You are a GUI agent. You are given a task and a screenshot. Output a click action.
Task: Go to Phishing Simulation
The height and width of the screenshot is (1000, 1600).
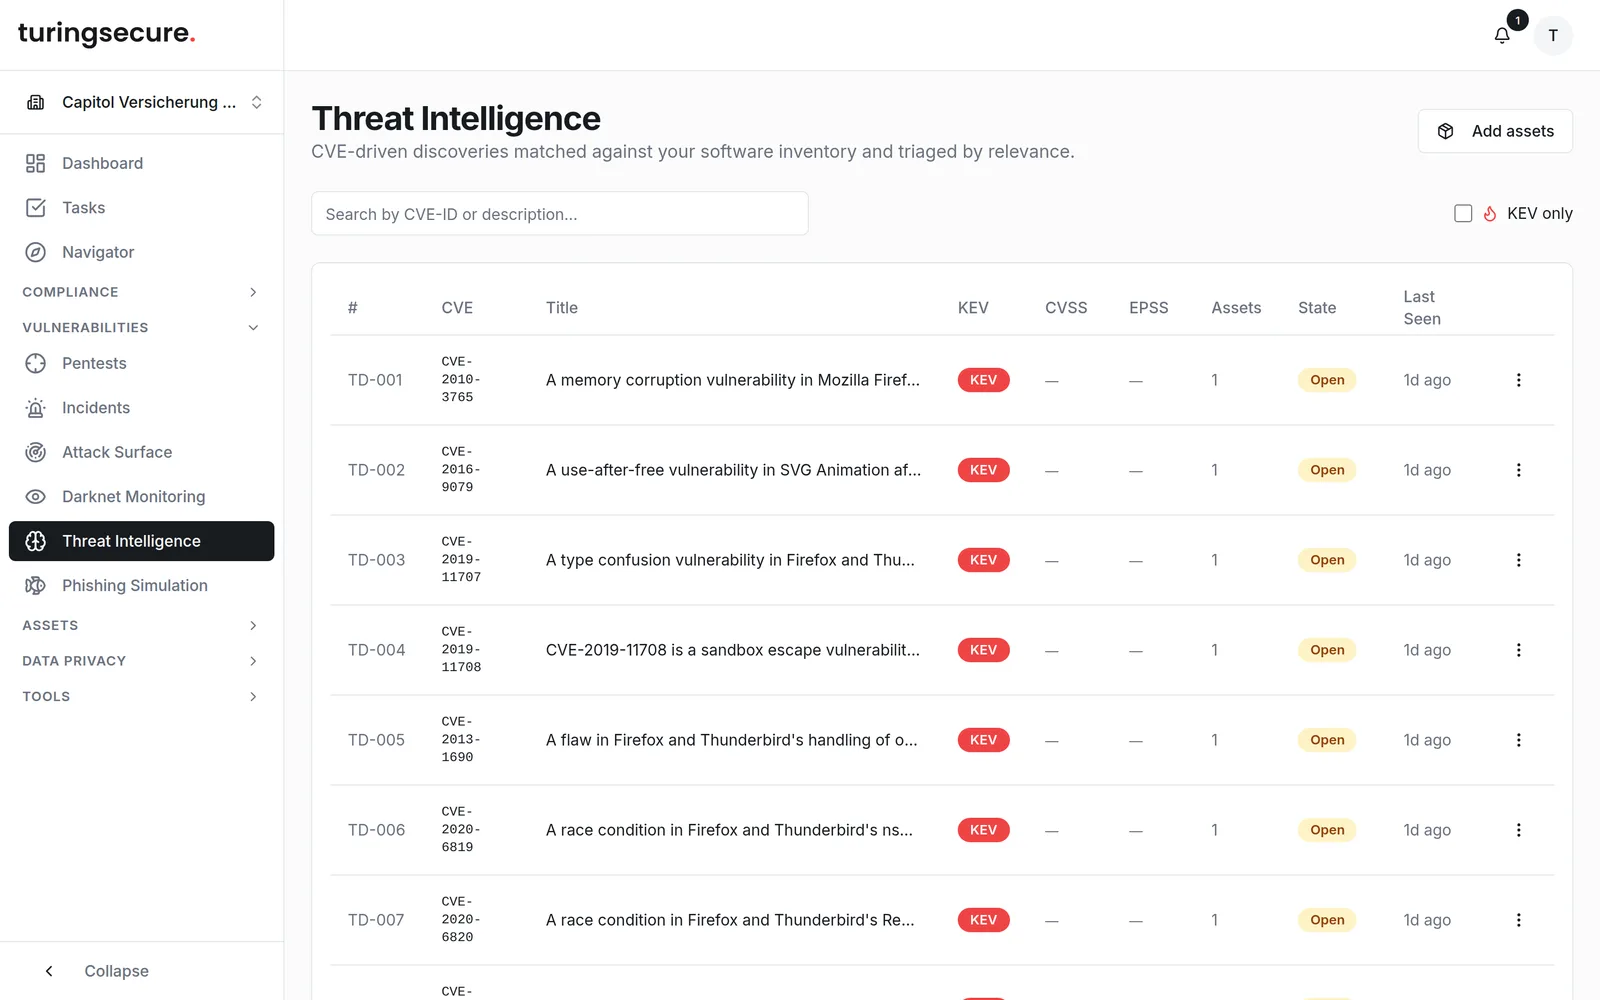(142, 586)
